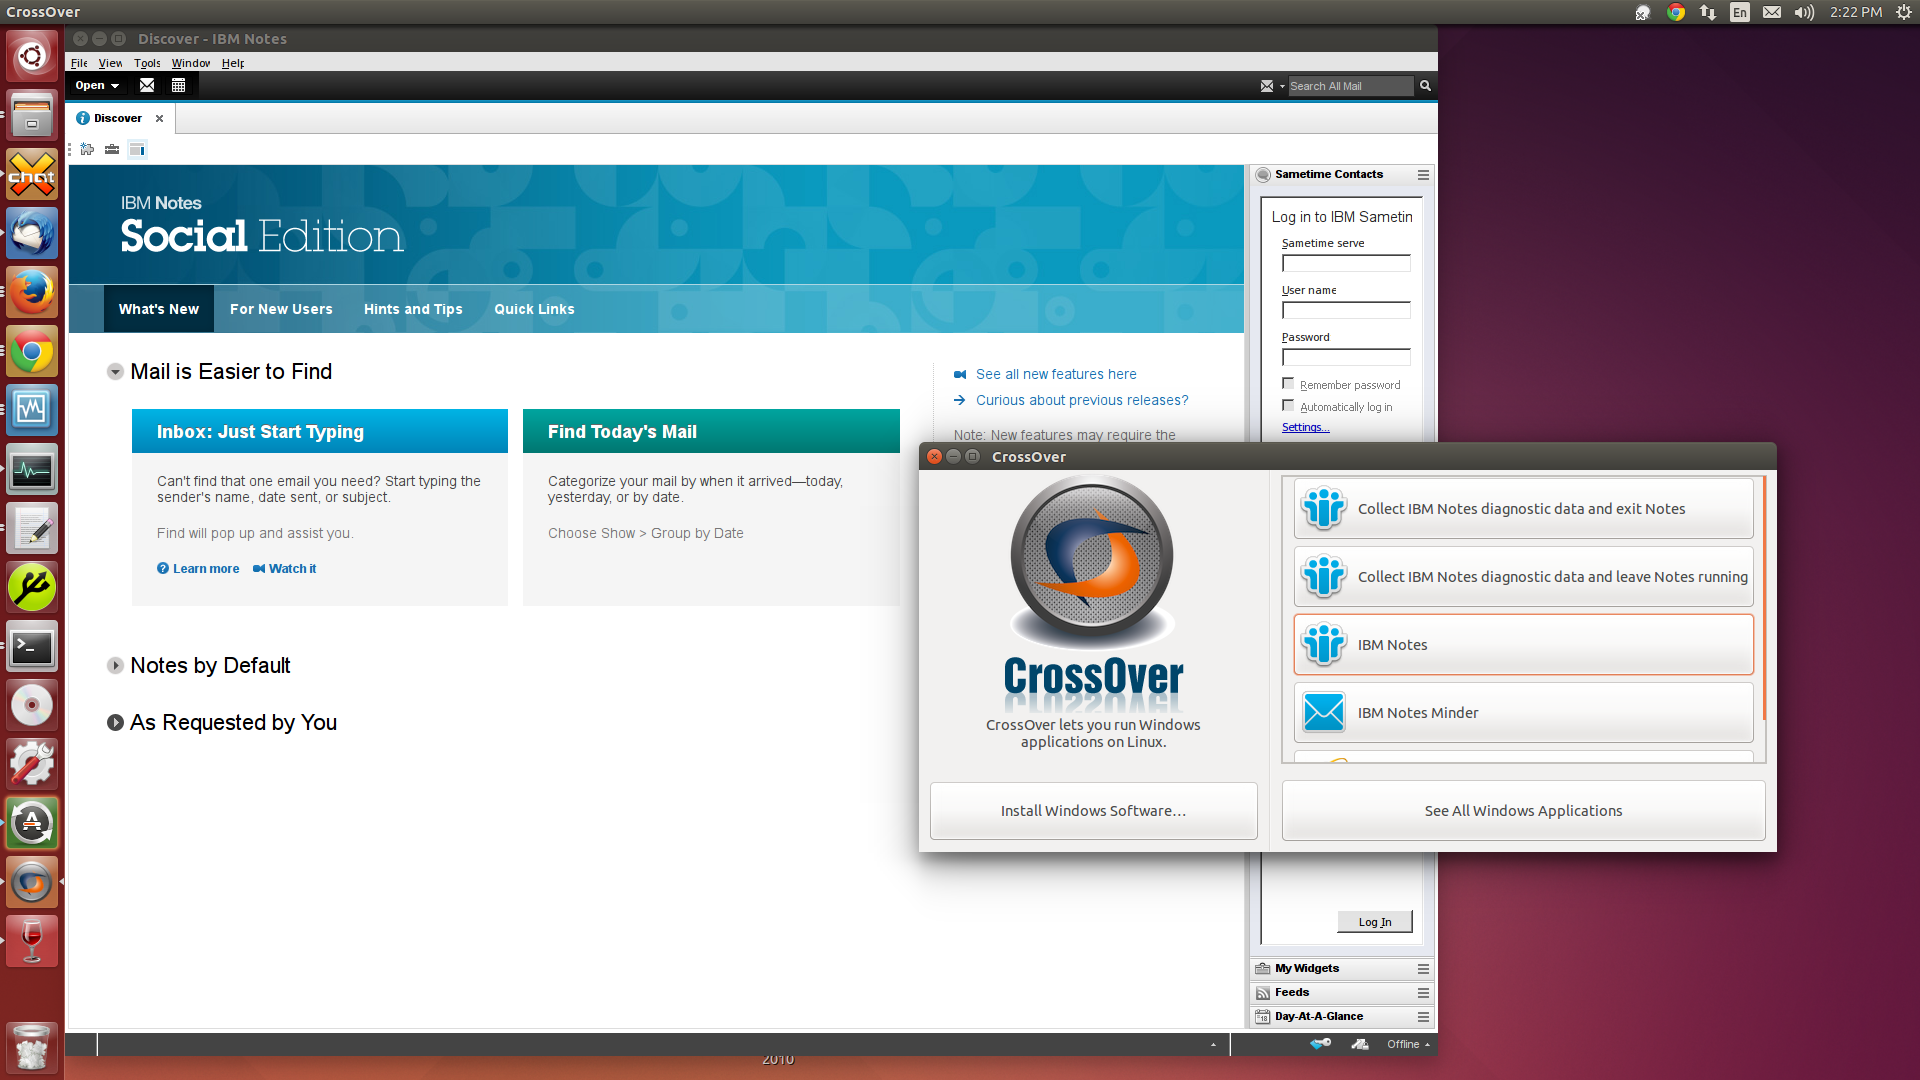Select the What's New tab
The image size is (1920, 1080).
click(x=158, y=309)
